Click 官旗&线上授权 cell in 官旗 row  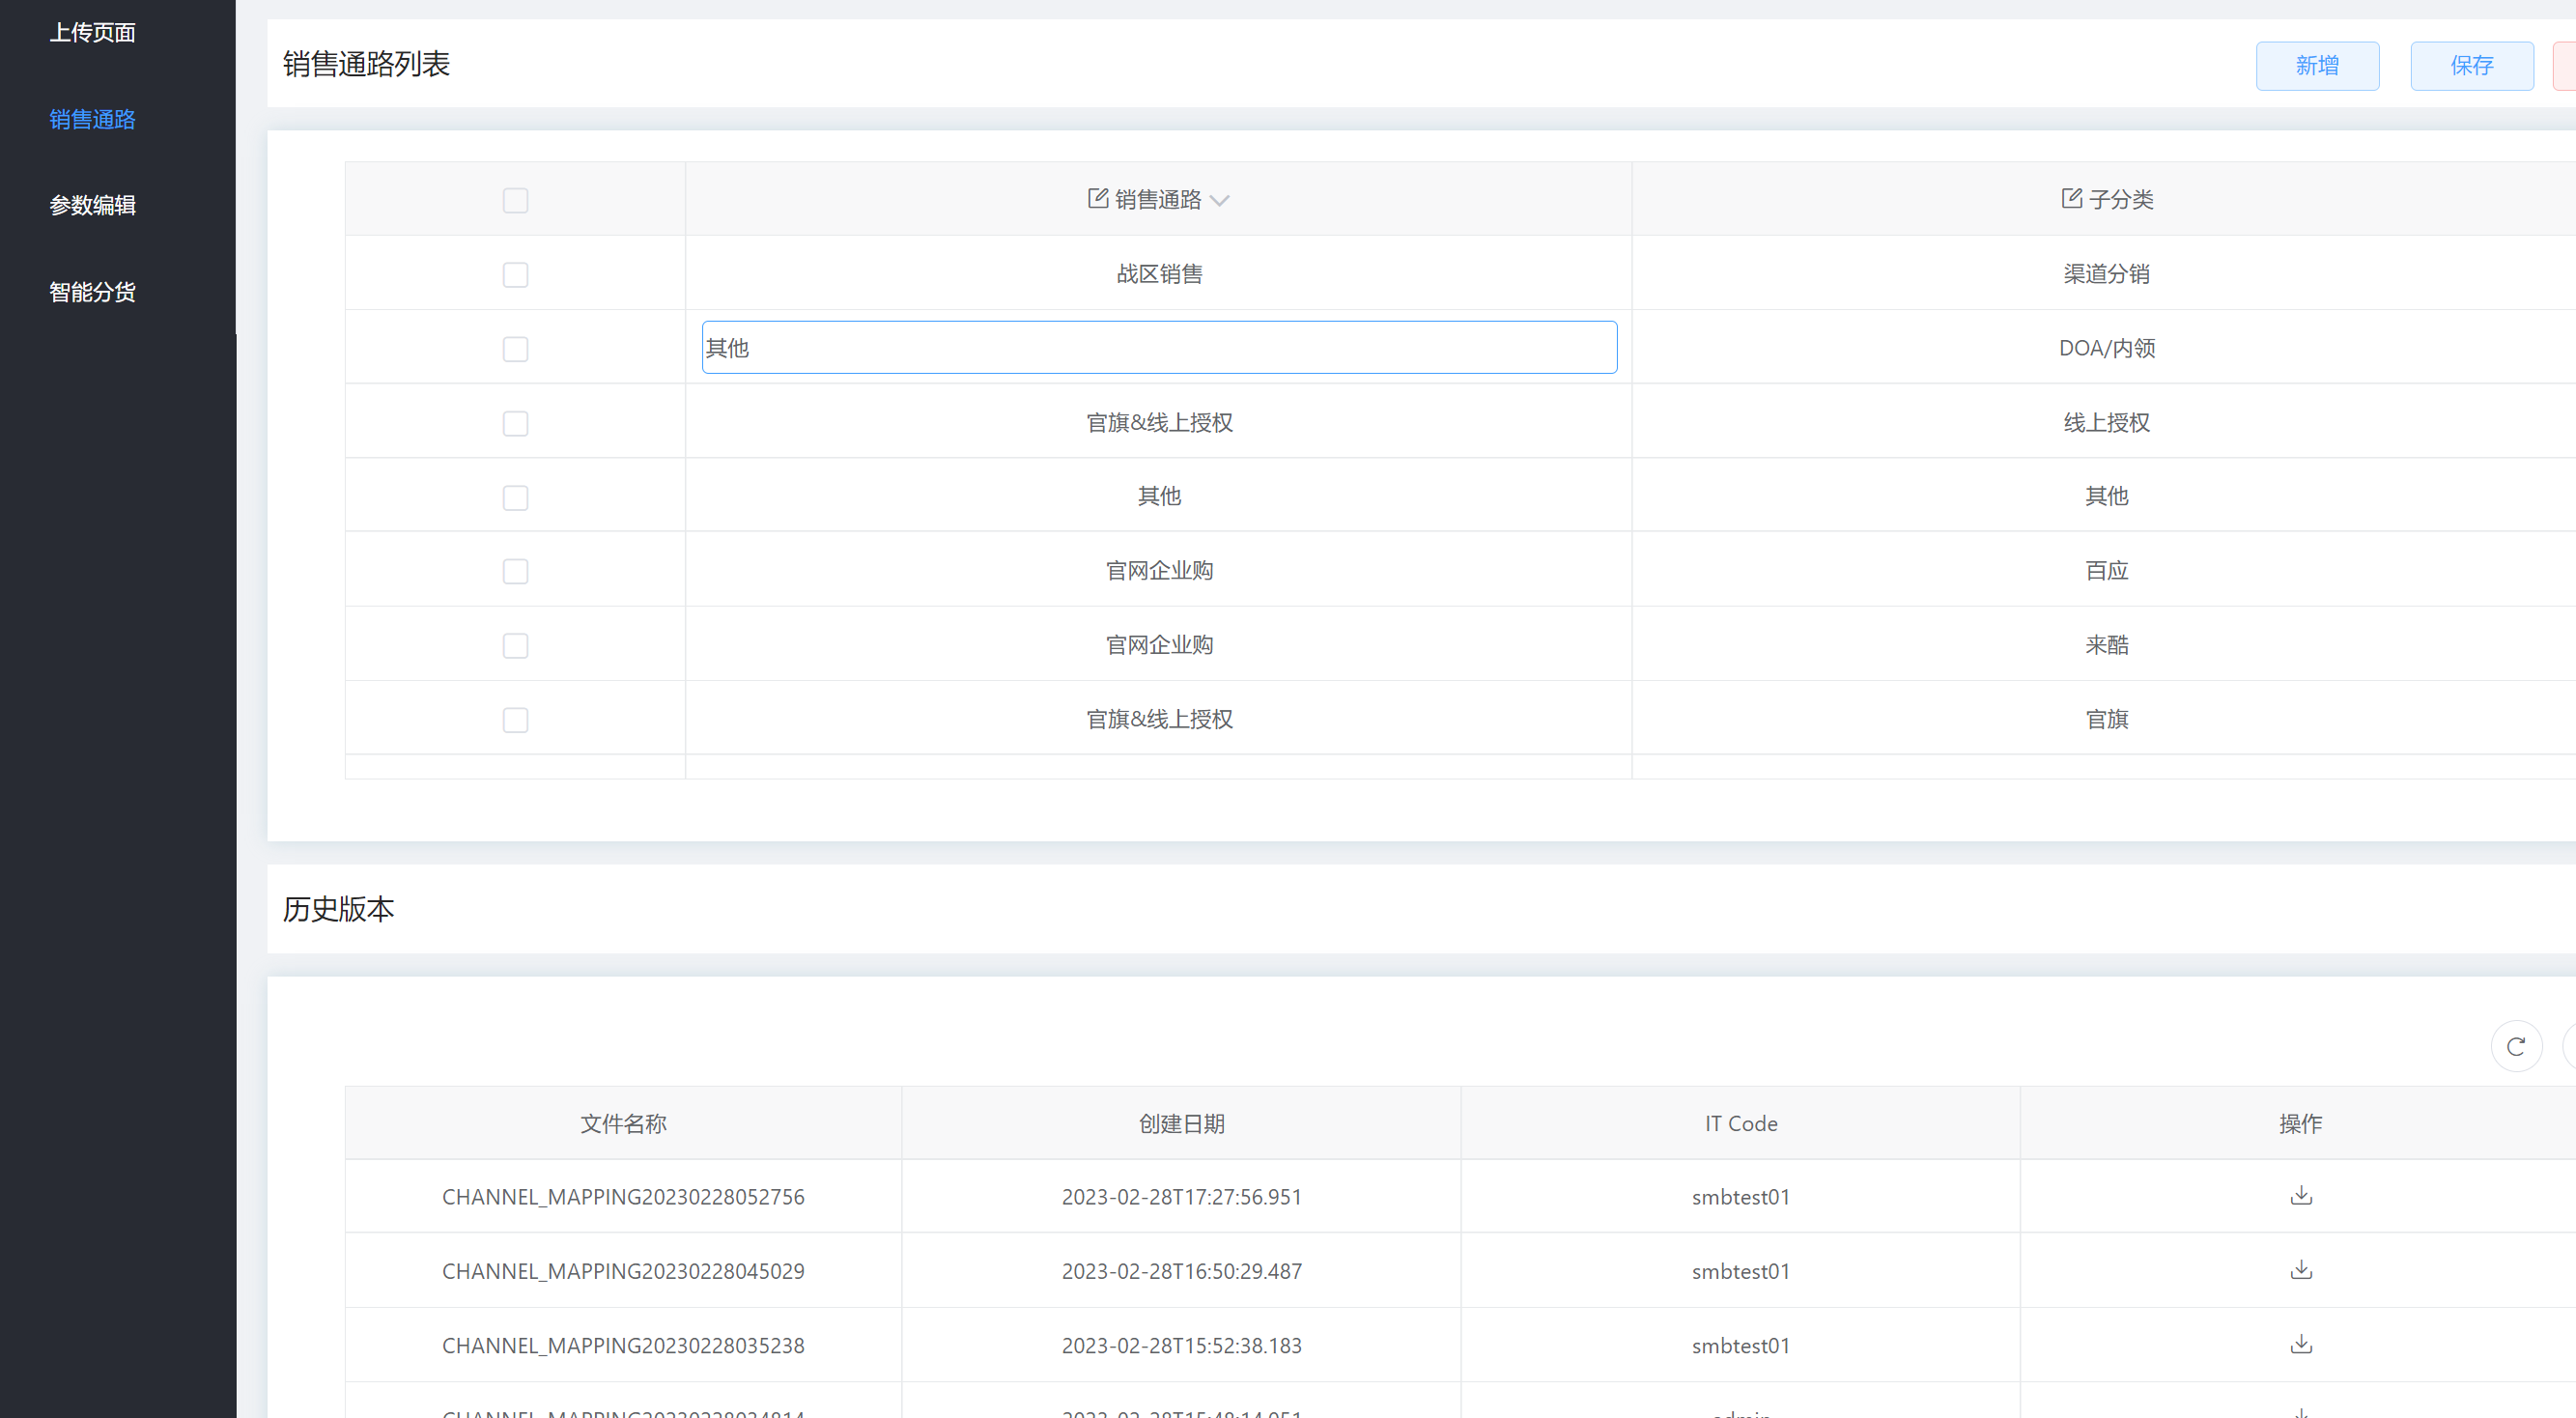(1159, 719)
